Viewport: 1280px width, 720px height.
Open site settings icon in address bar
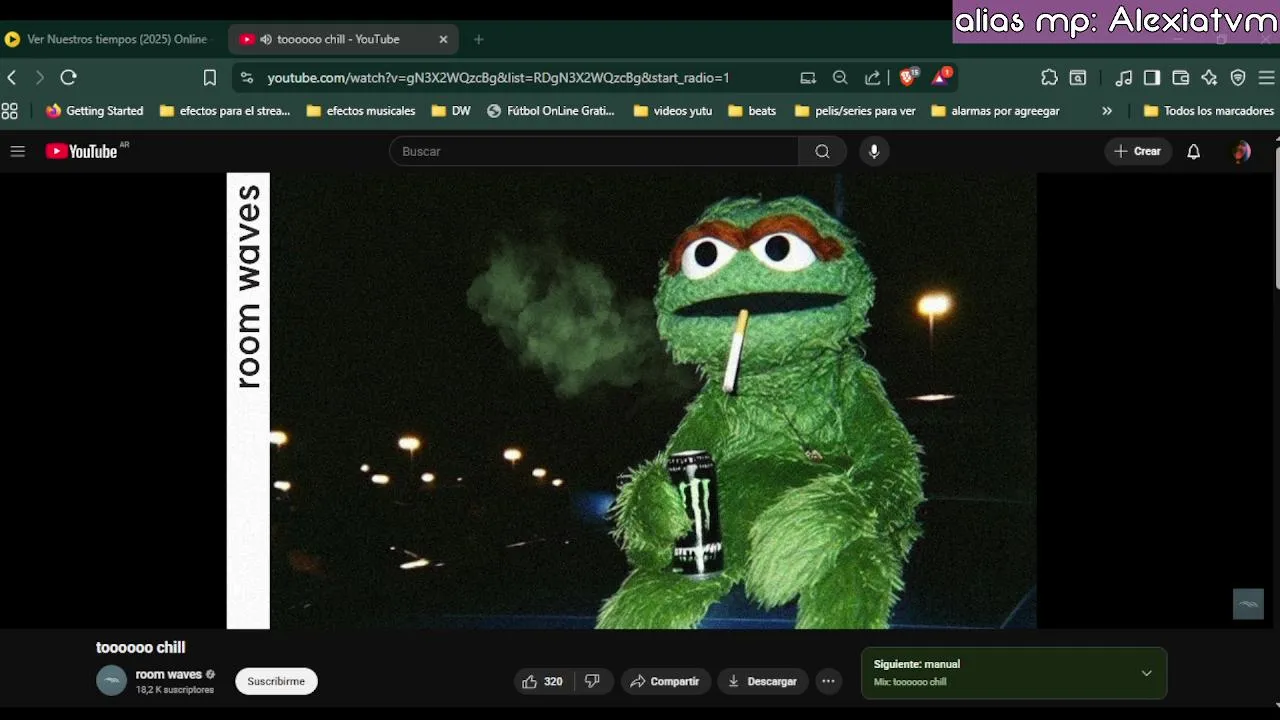click(247, 77)
